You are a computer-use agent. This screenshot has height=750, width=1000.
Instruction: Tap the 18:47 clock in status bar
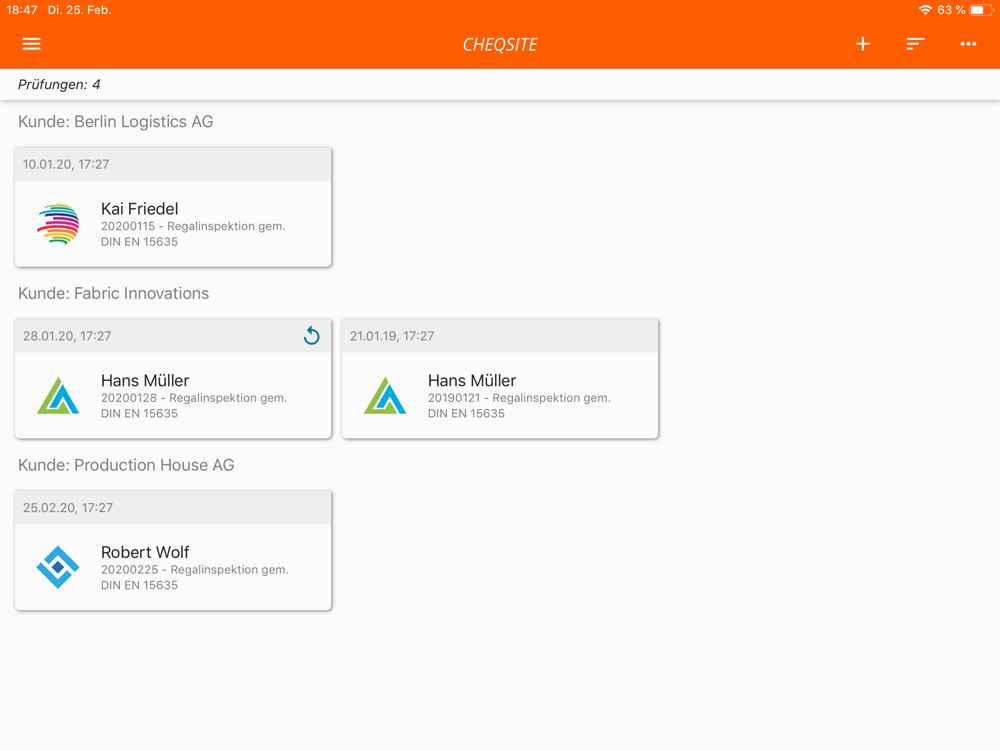22,10
